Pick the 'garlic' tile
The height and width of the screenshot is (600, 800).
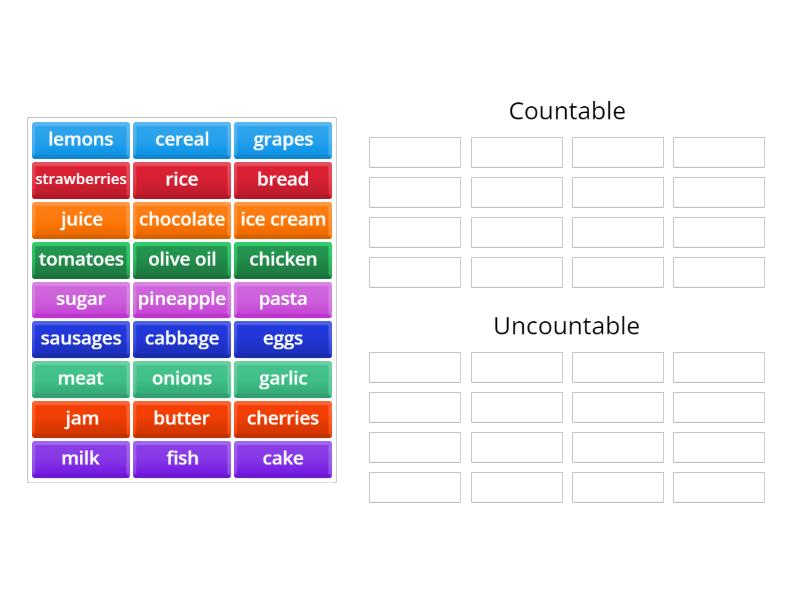(283, 380)
